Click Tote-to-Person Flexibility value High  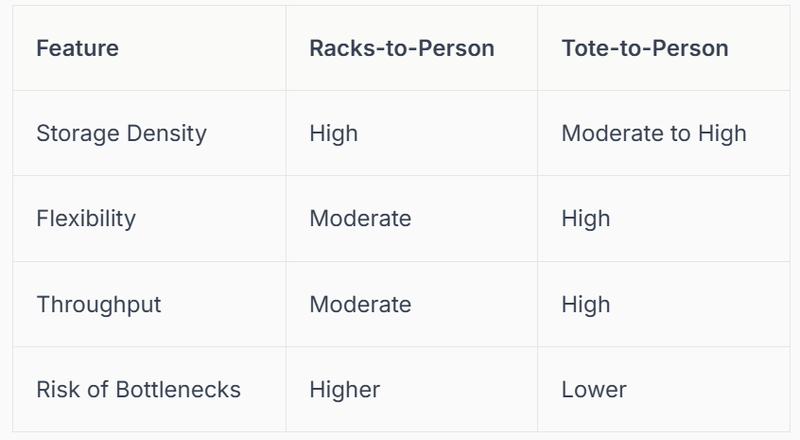pos(585,218)
